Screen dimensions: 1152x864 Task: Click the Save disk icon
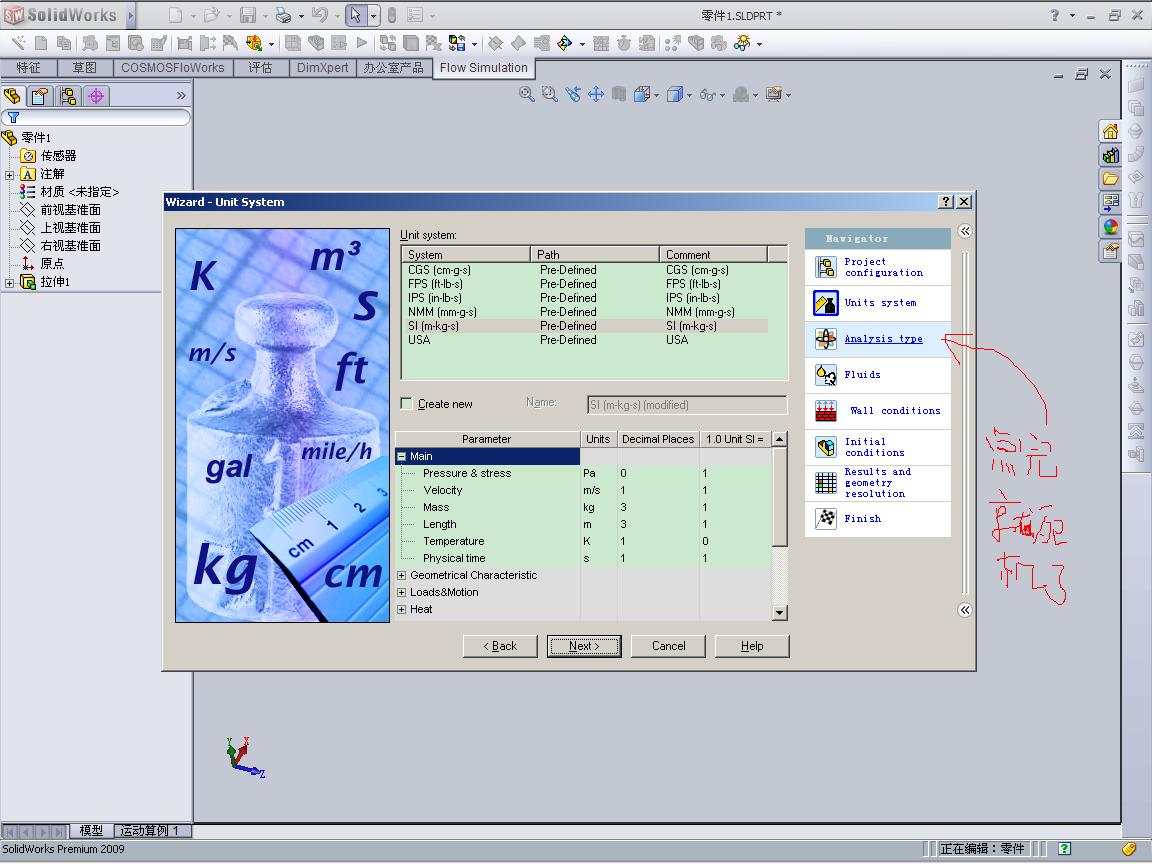coord(248,15)
